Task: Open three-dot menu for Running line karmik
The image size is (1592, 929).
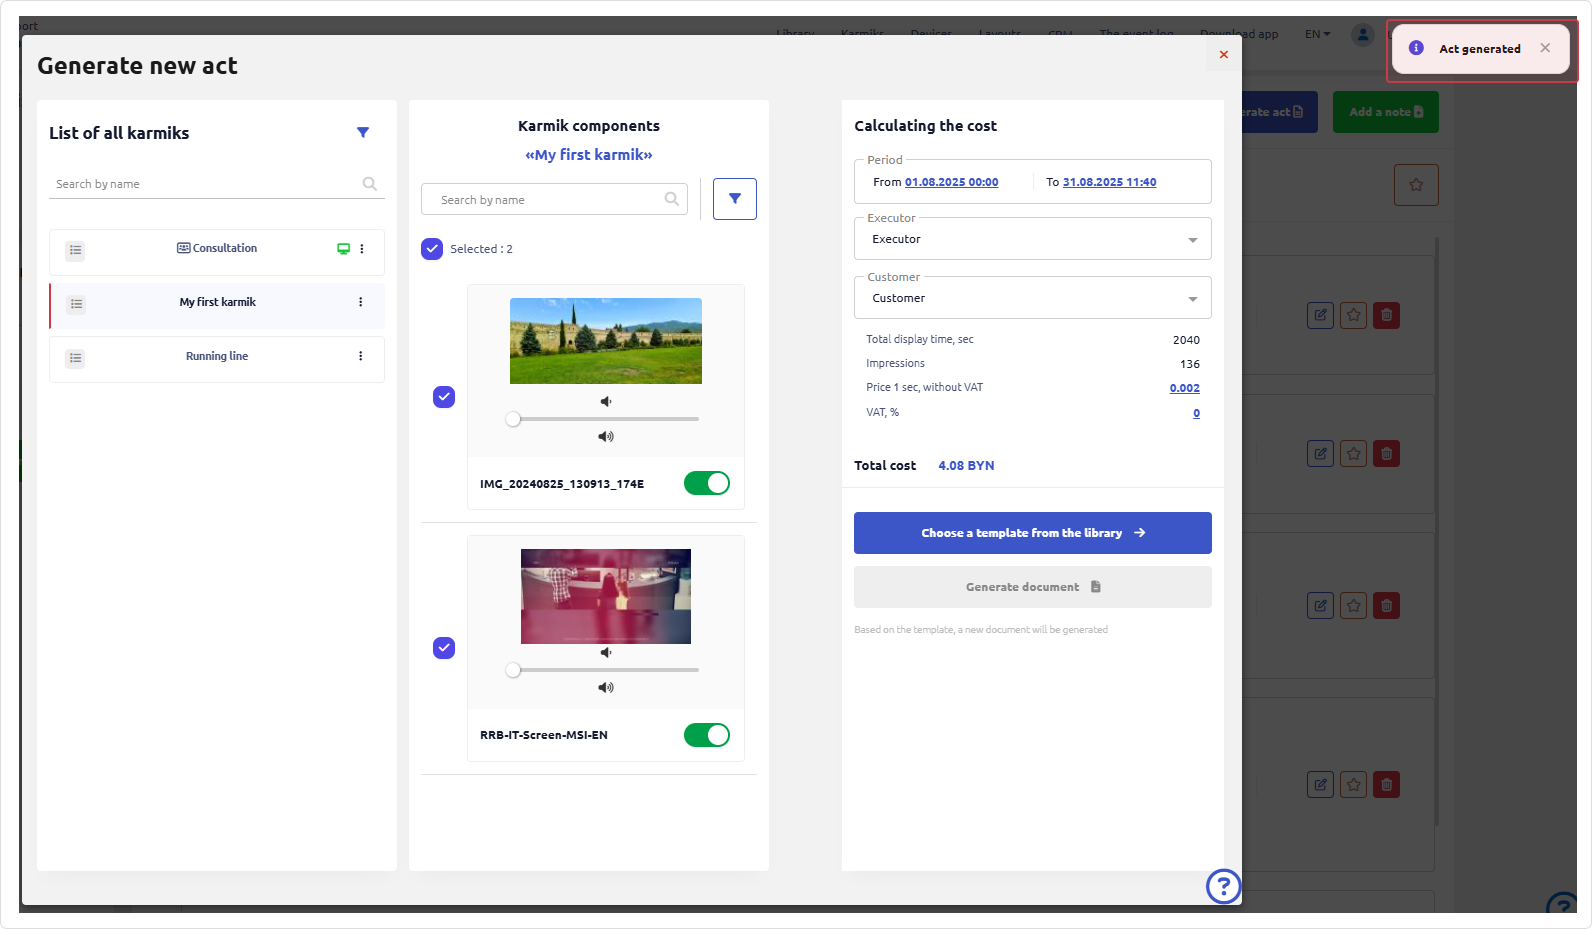Action: (361, 356)
